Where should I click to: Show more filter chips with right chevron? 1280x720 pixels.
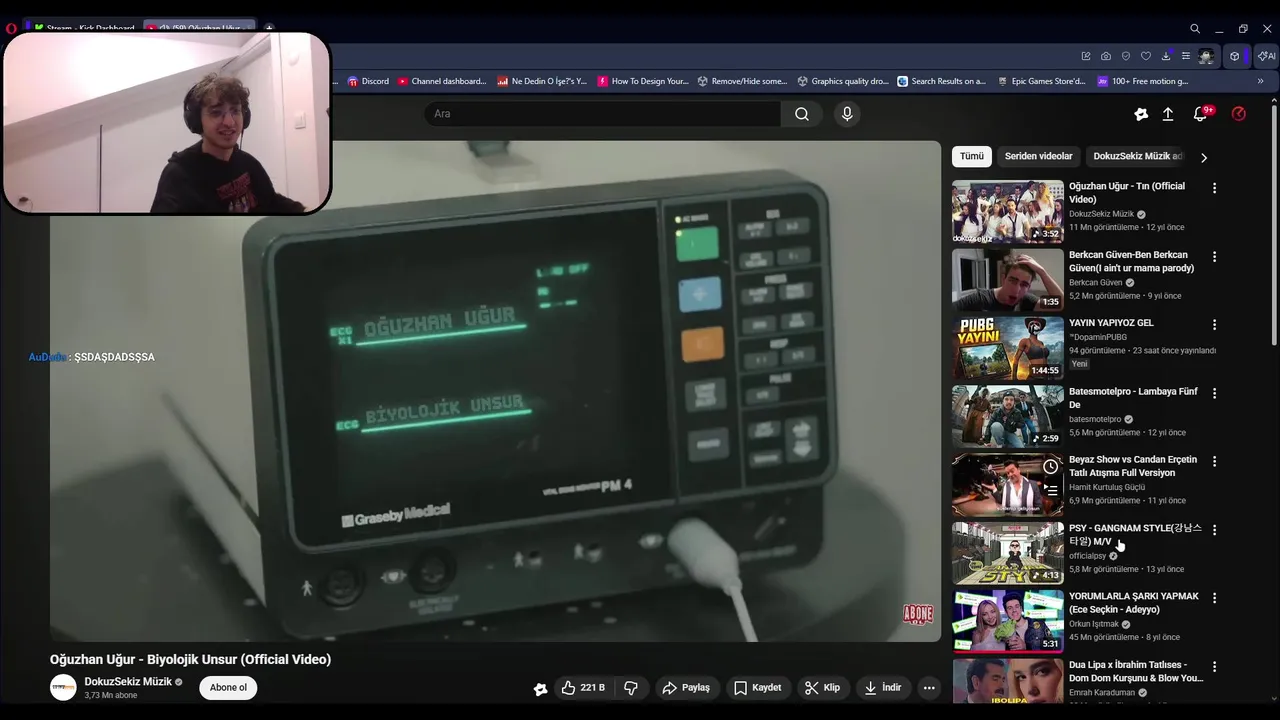(x=1204, y=157)
